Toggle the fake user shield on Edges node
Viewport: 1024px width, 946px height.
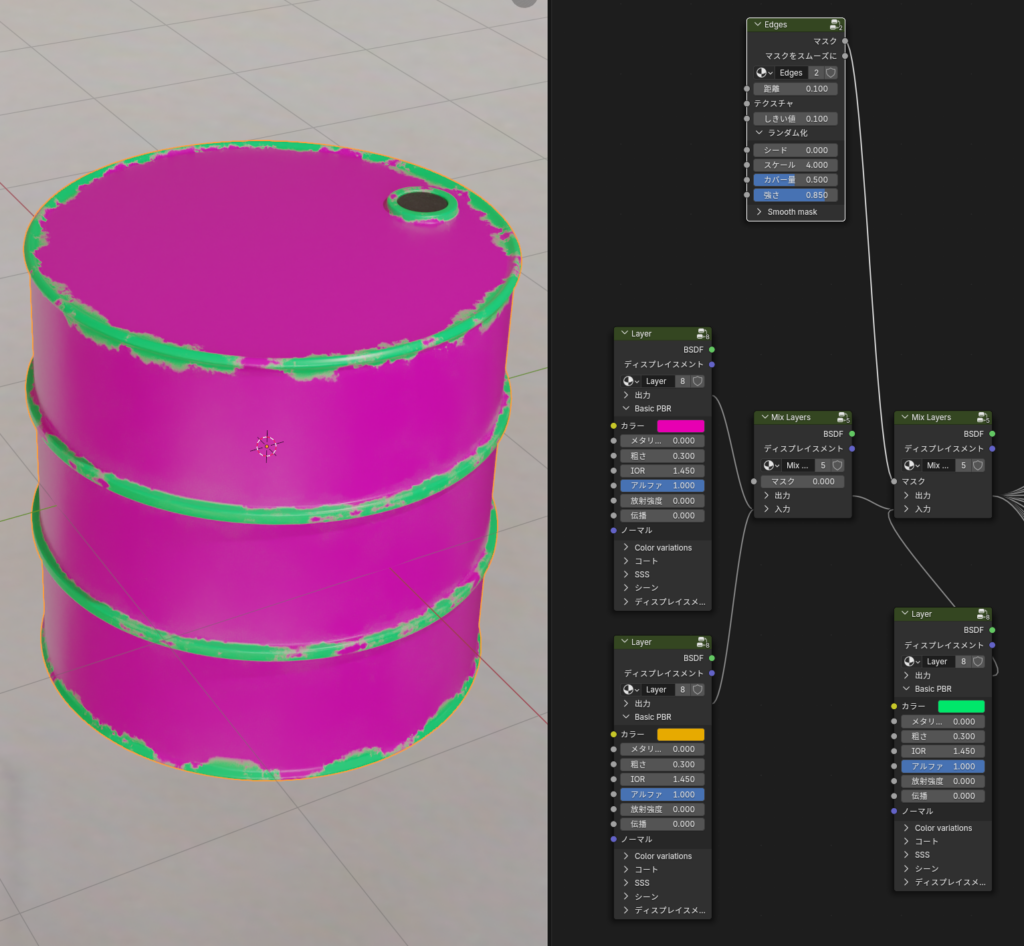coord(831,73)
